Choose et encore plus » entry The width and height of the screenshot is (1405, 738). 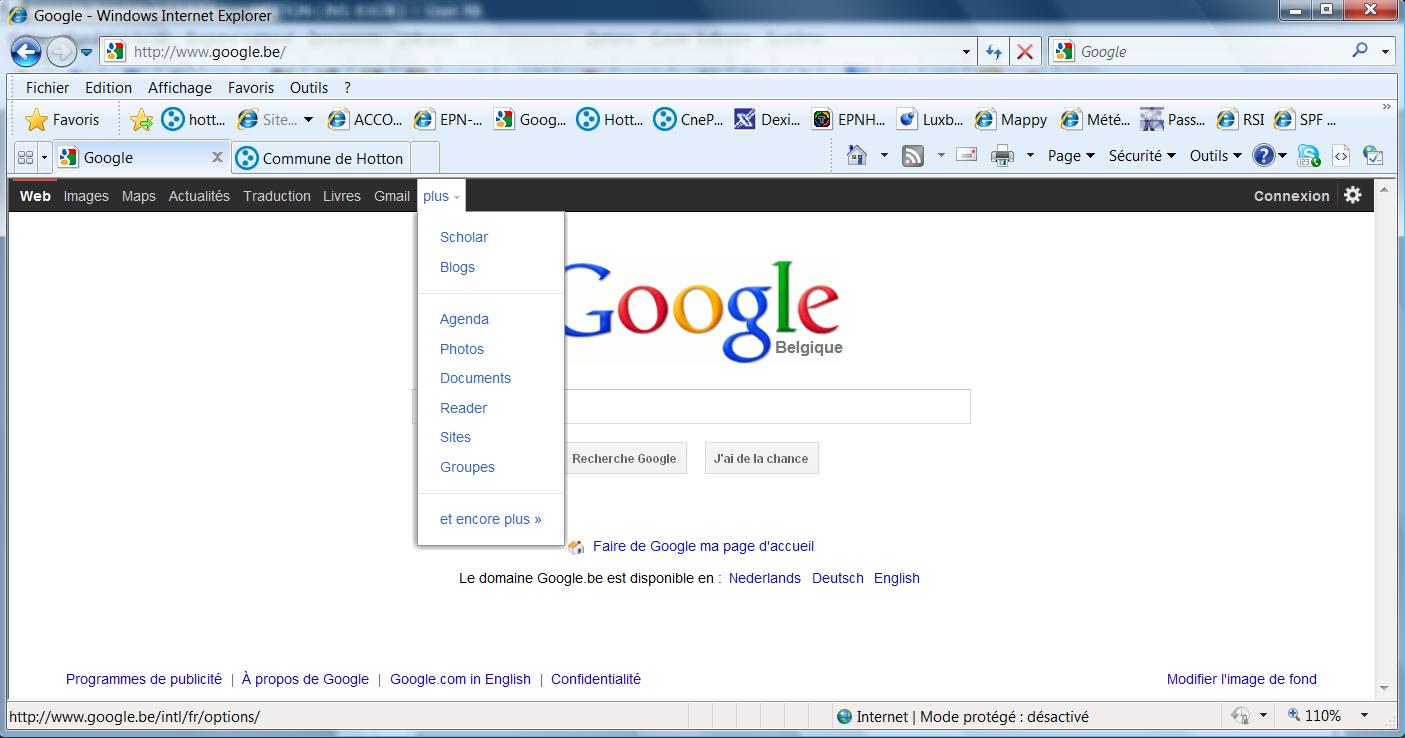[x=491, y=519]
